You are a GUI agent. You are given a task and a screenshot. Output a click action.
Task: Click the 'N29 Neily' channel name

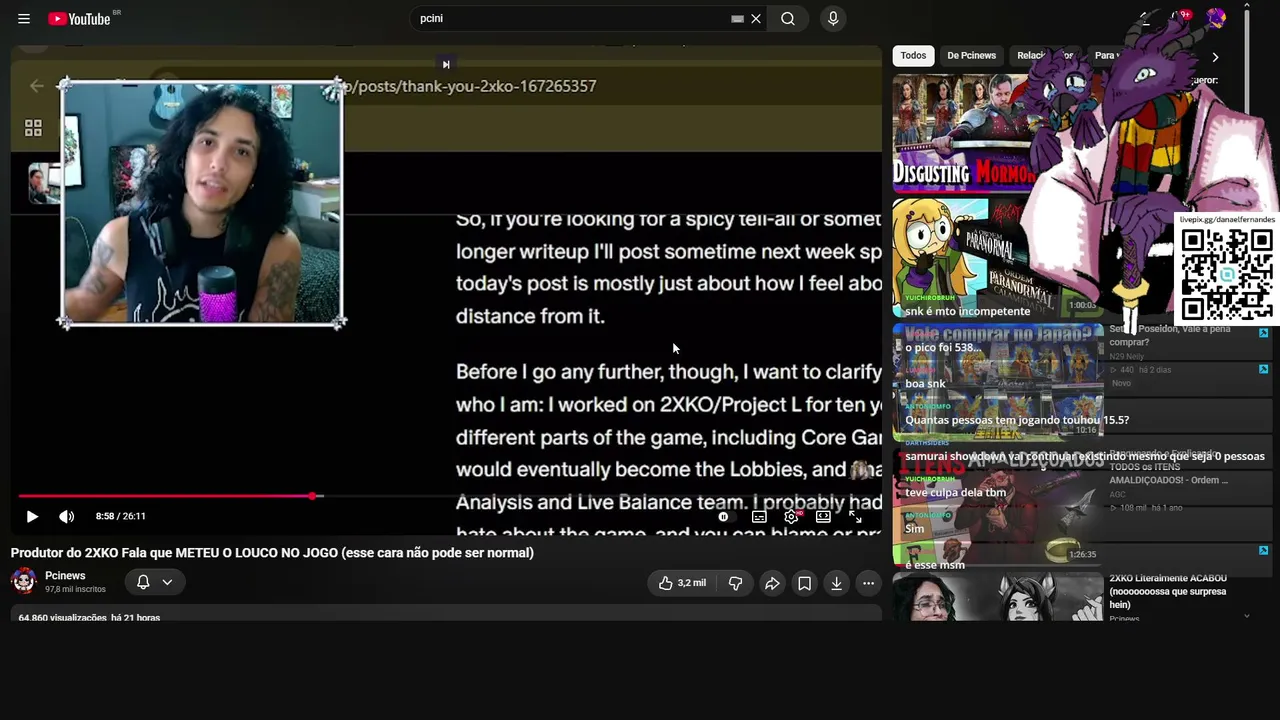coord(1127,356)
